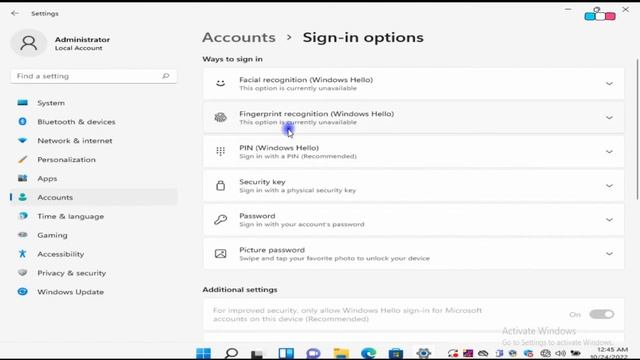Expand Facial recognition chevron
Screen dimensions: 640x360
click(x=609, y=84)
